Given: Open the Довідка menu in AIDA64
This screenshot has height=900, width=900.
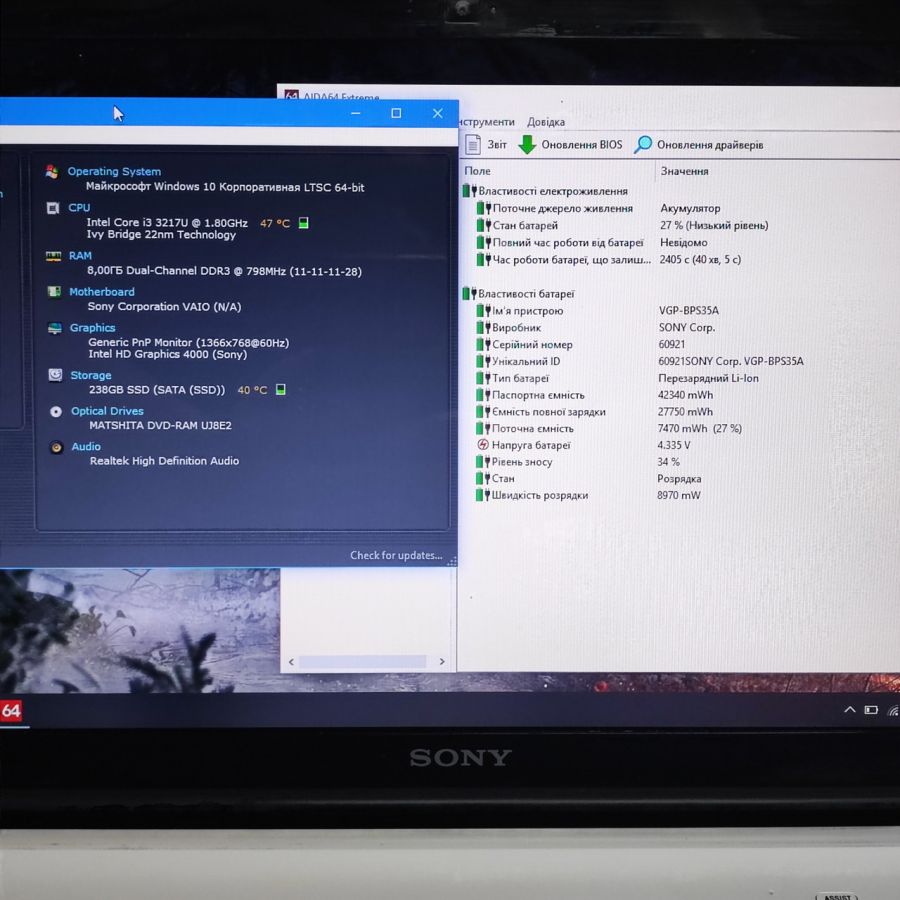Looking at the screenshot, I should tap(546, 122).
